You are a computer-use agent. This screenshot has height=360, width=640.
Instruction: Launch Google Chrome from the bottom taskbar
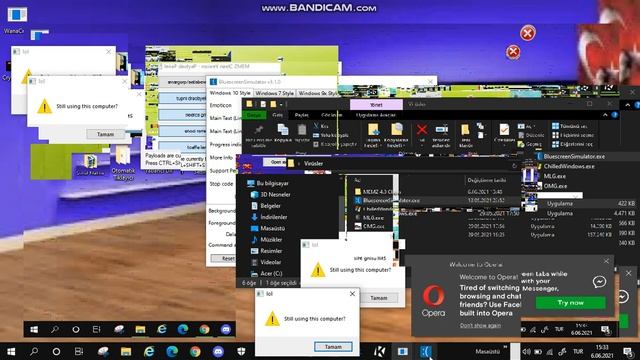195,351
